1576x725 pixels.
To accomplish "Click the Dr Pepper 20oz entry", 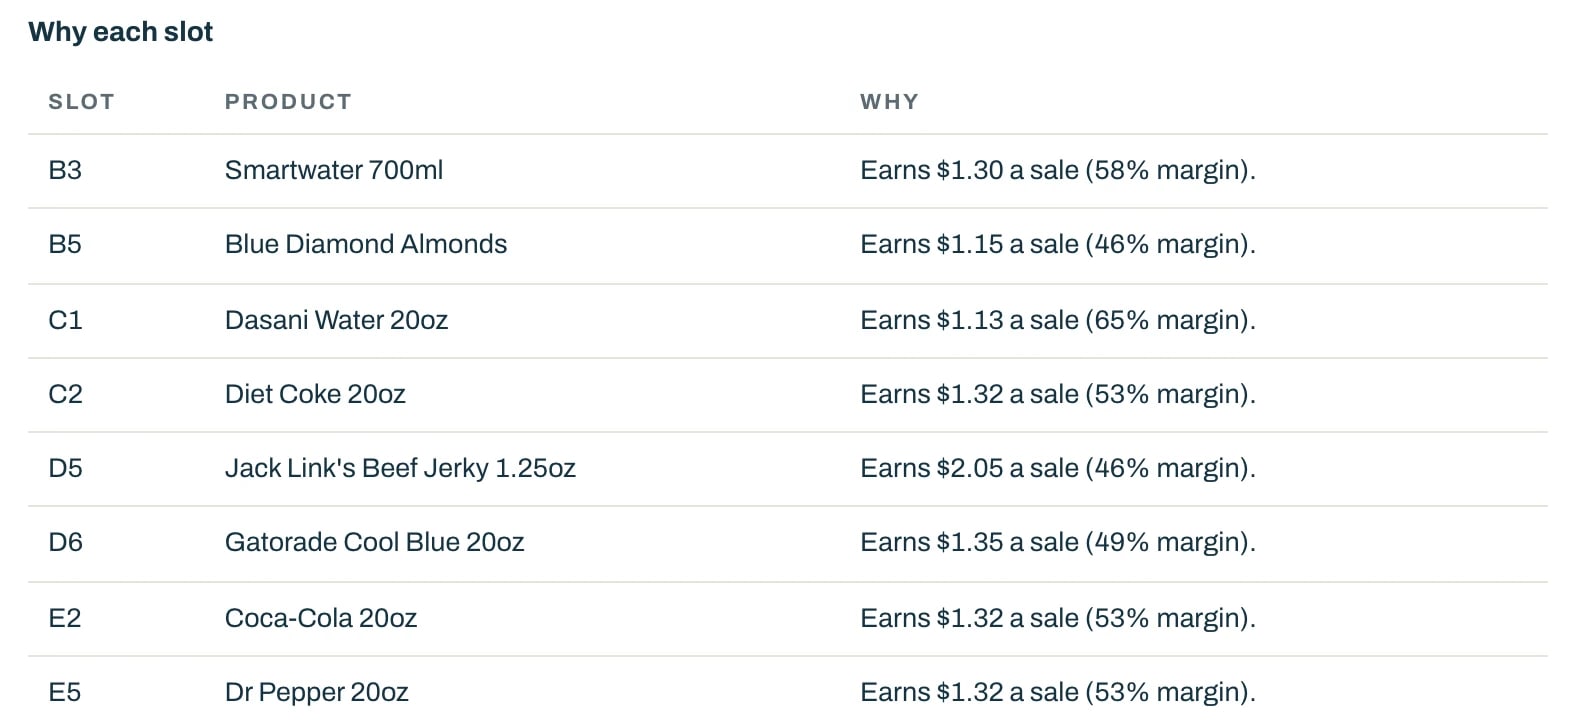I will tap(316, 692).
